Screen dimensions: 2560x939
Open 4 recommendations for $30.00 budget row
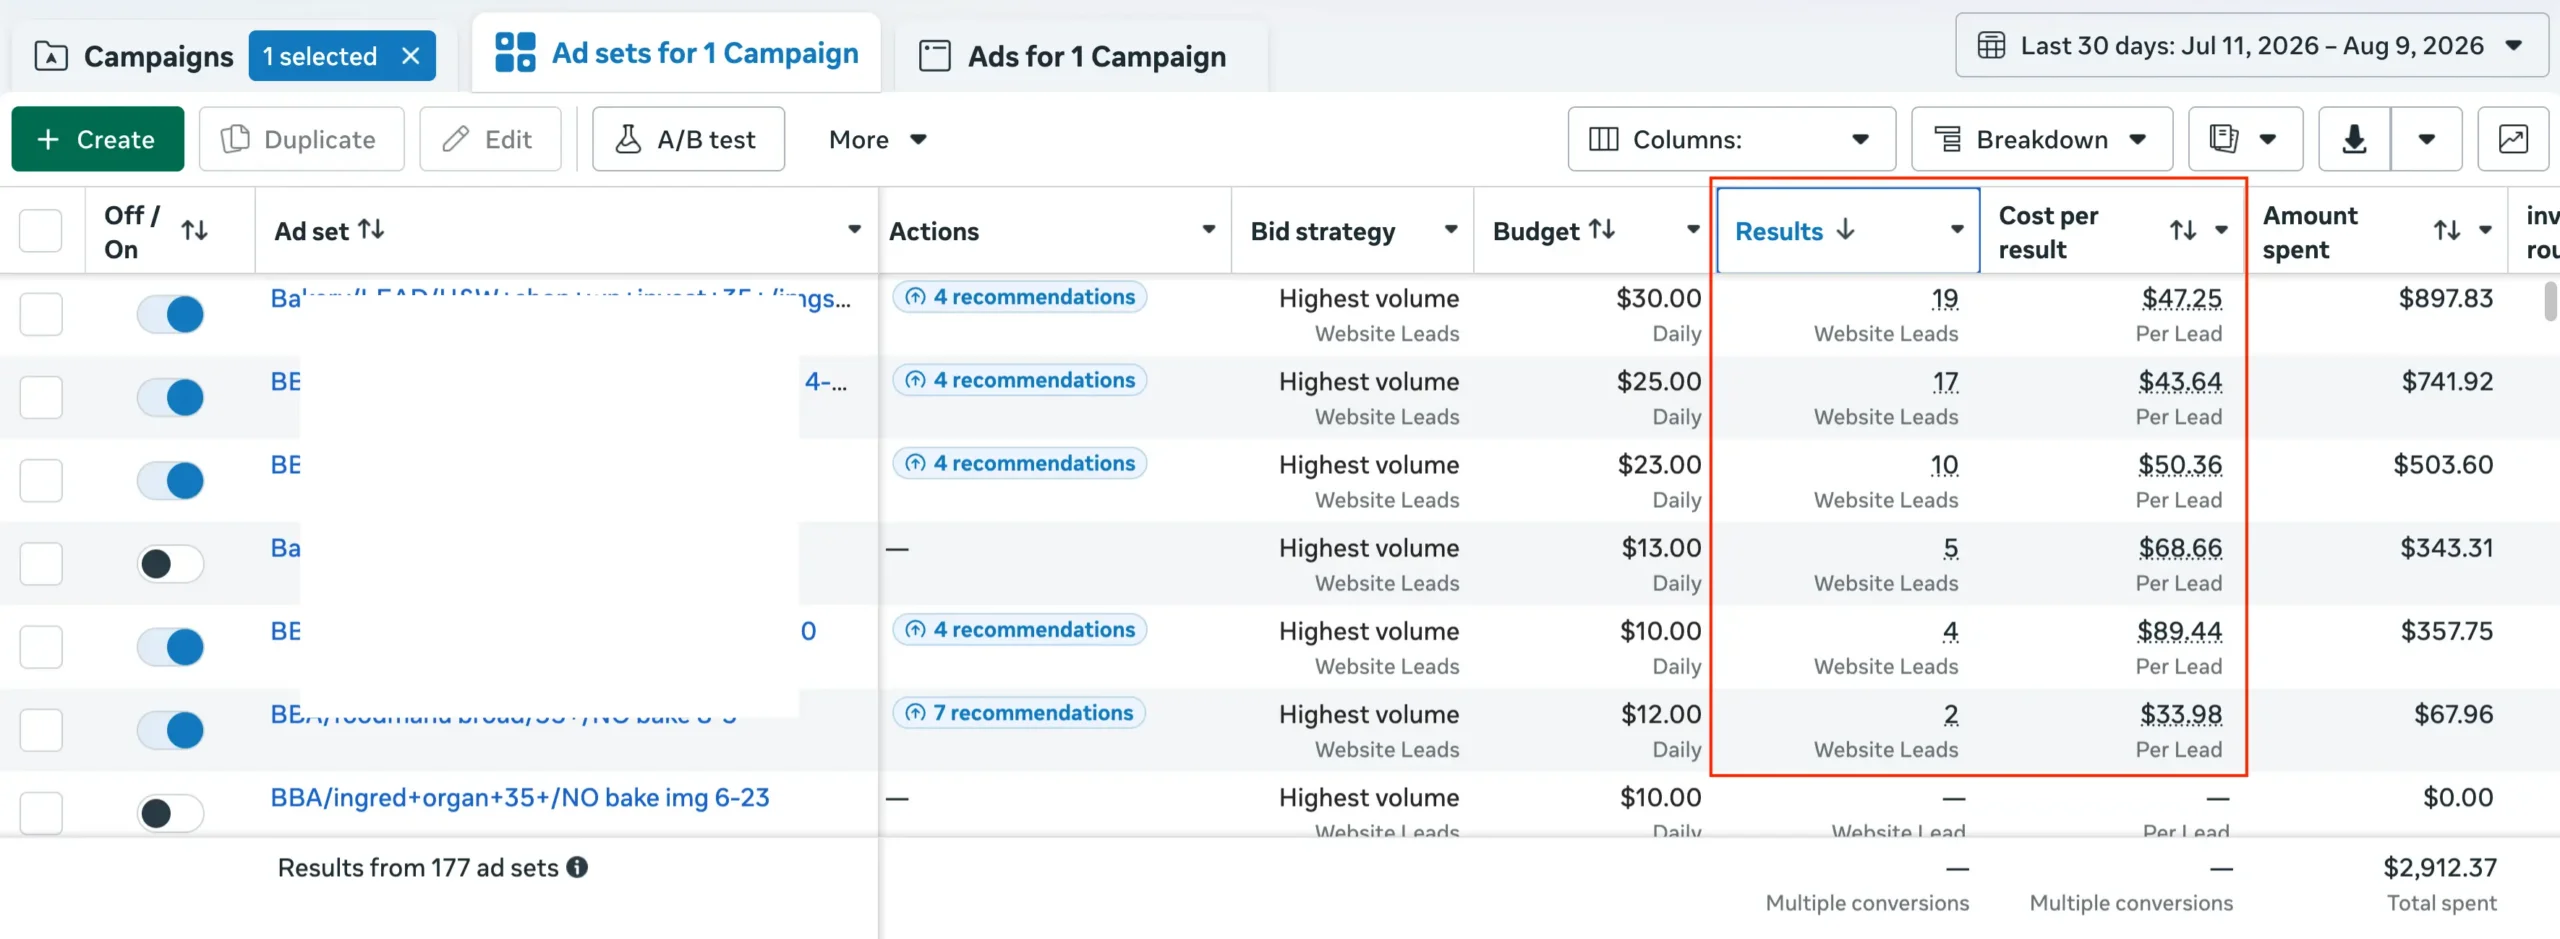1019,297
